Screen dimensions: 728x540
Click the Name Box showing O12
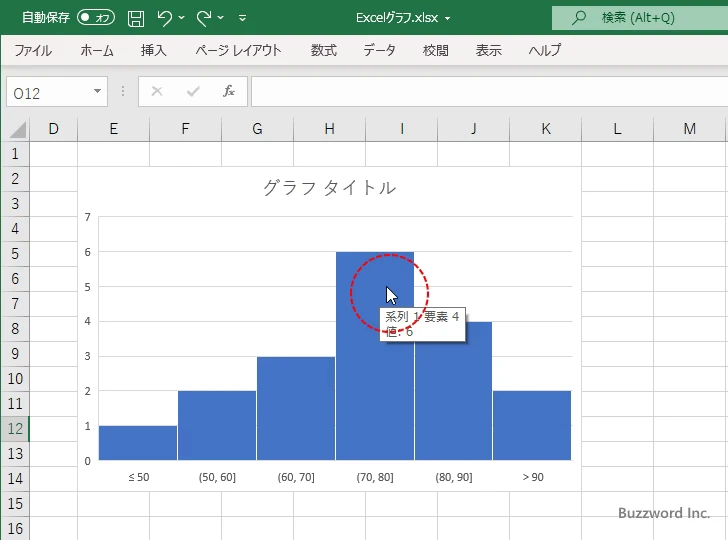(49, 92)
